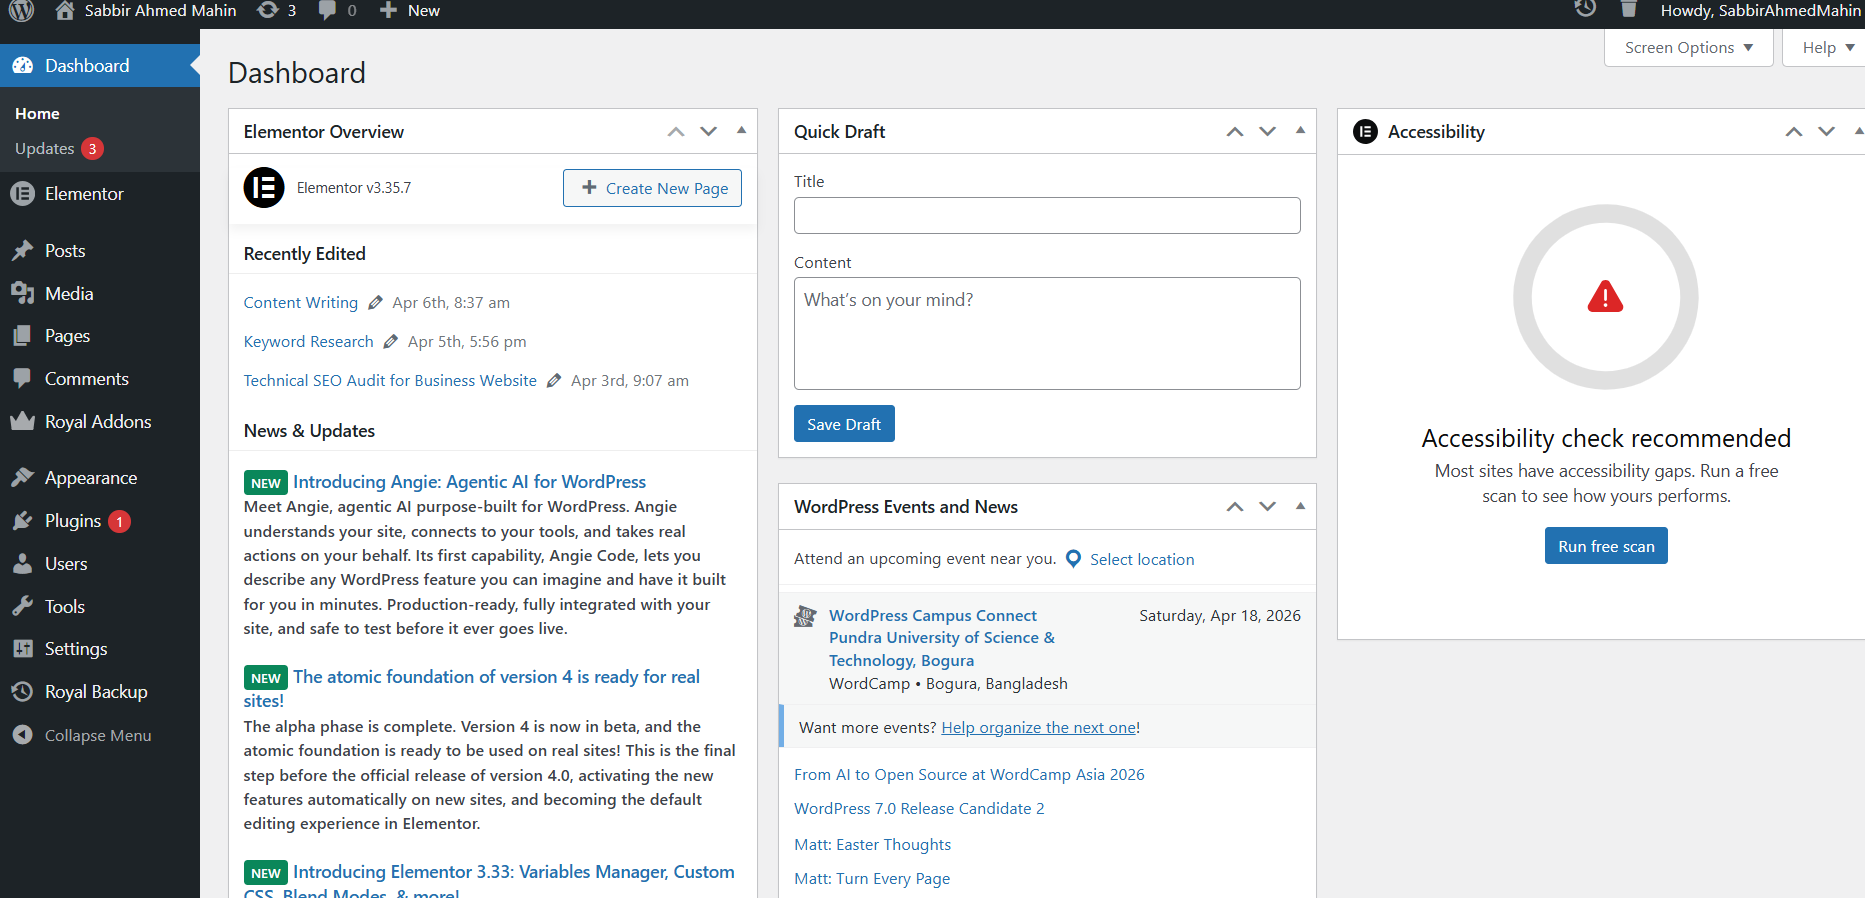The image size is (1865, 898).
Task: Click the WordPress logo in admin bar
Action: [22, 10]
